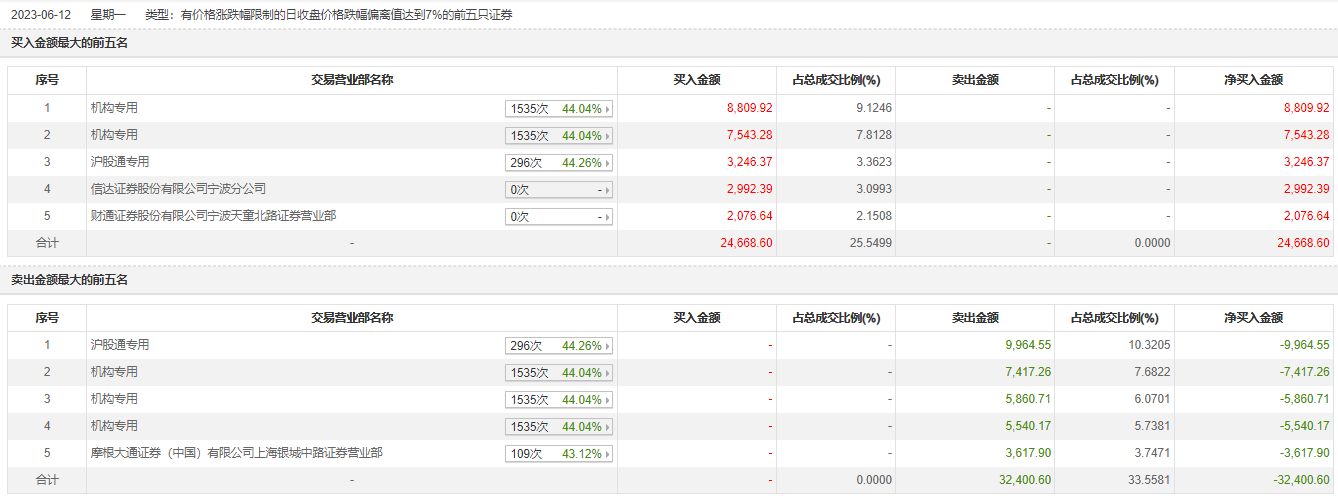Image resolution: width=1338 pixels, height=496 pixels.
Task: Open 财通证券股份有限公司宁波天童北路证券营业部 link
Action: tap(213, 216)
